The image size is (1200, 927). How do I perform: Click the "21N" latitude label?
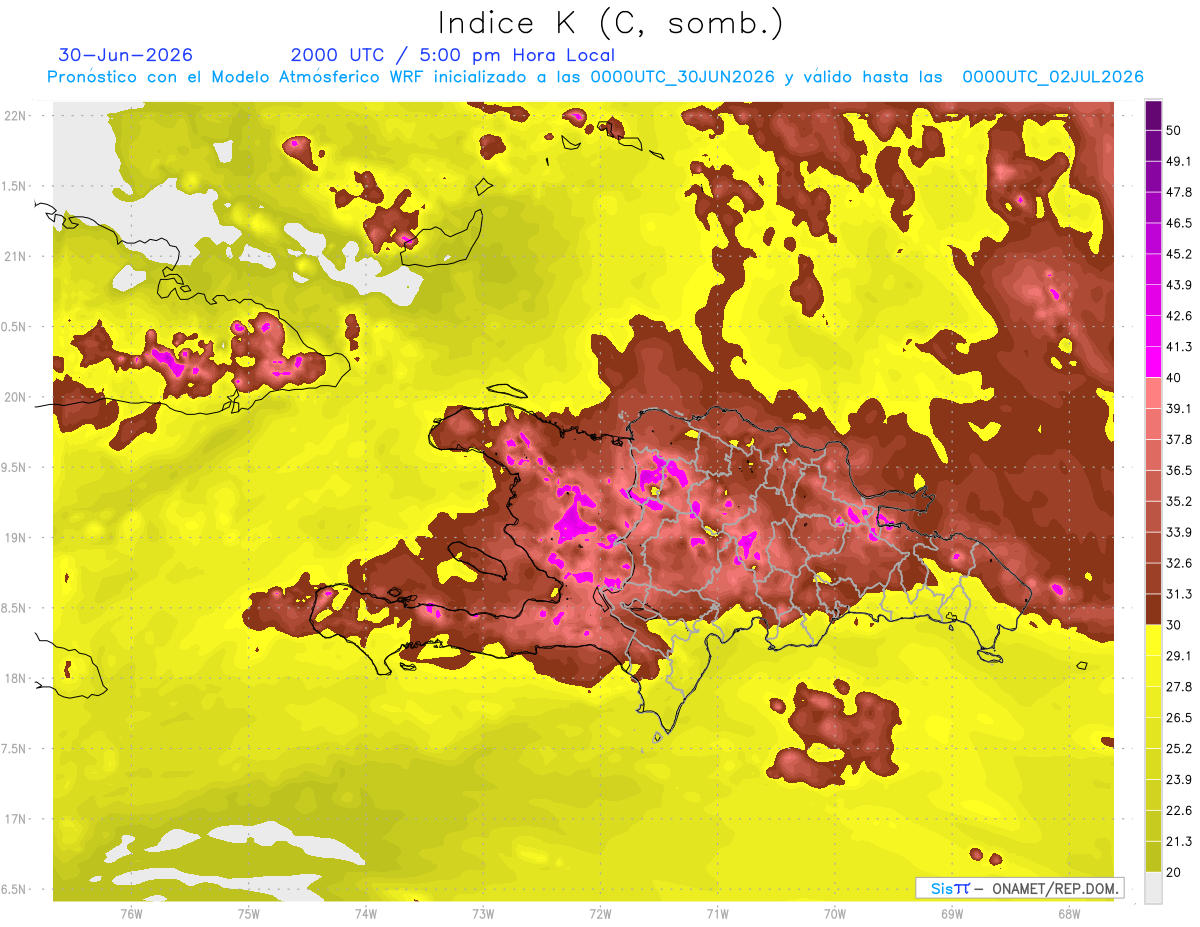pos(17,256)
